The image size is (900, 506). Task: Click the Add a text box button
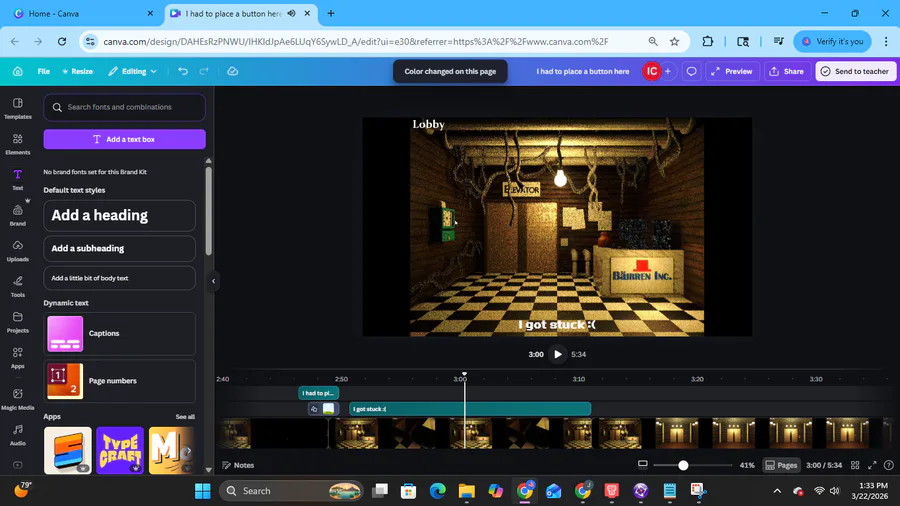[125, 139]
